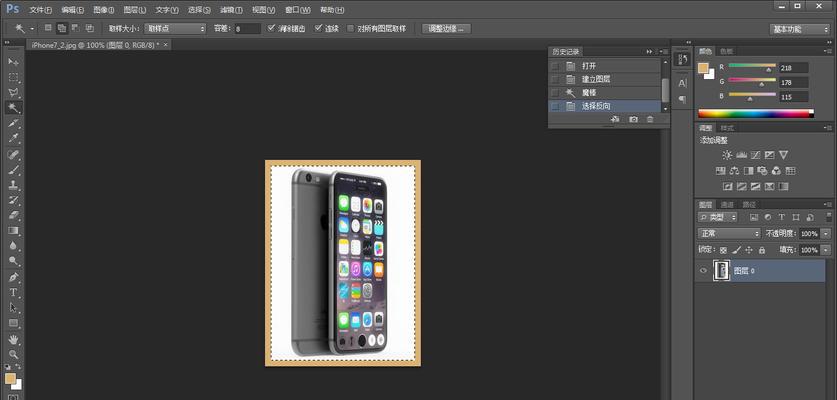Viewport: 837px width, 400px height.
Task: Select the Path Selection tool
Action: 13,308
